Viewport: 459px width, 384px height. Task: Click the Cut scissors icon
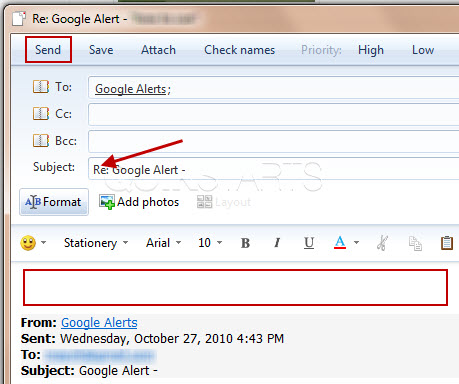[x=382, y=243]
